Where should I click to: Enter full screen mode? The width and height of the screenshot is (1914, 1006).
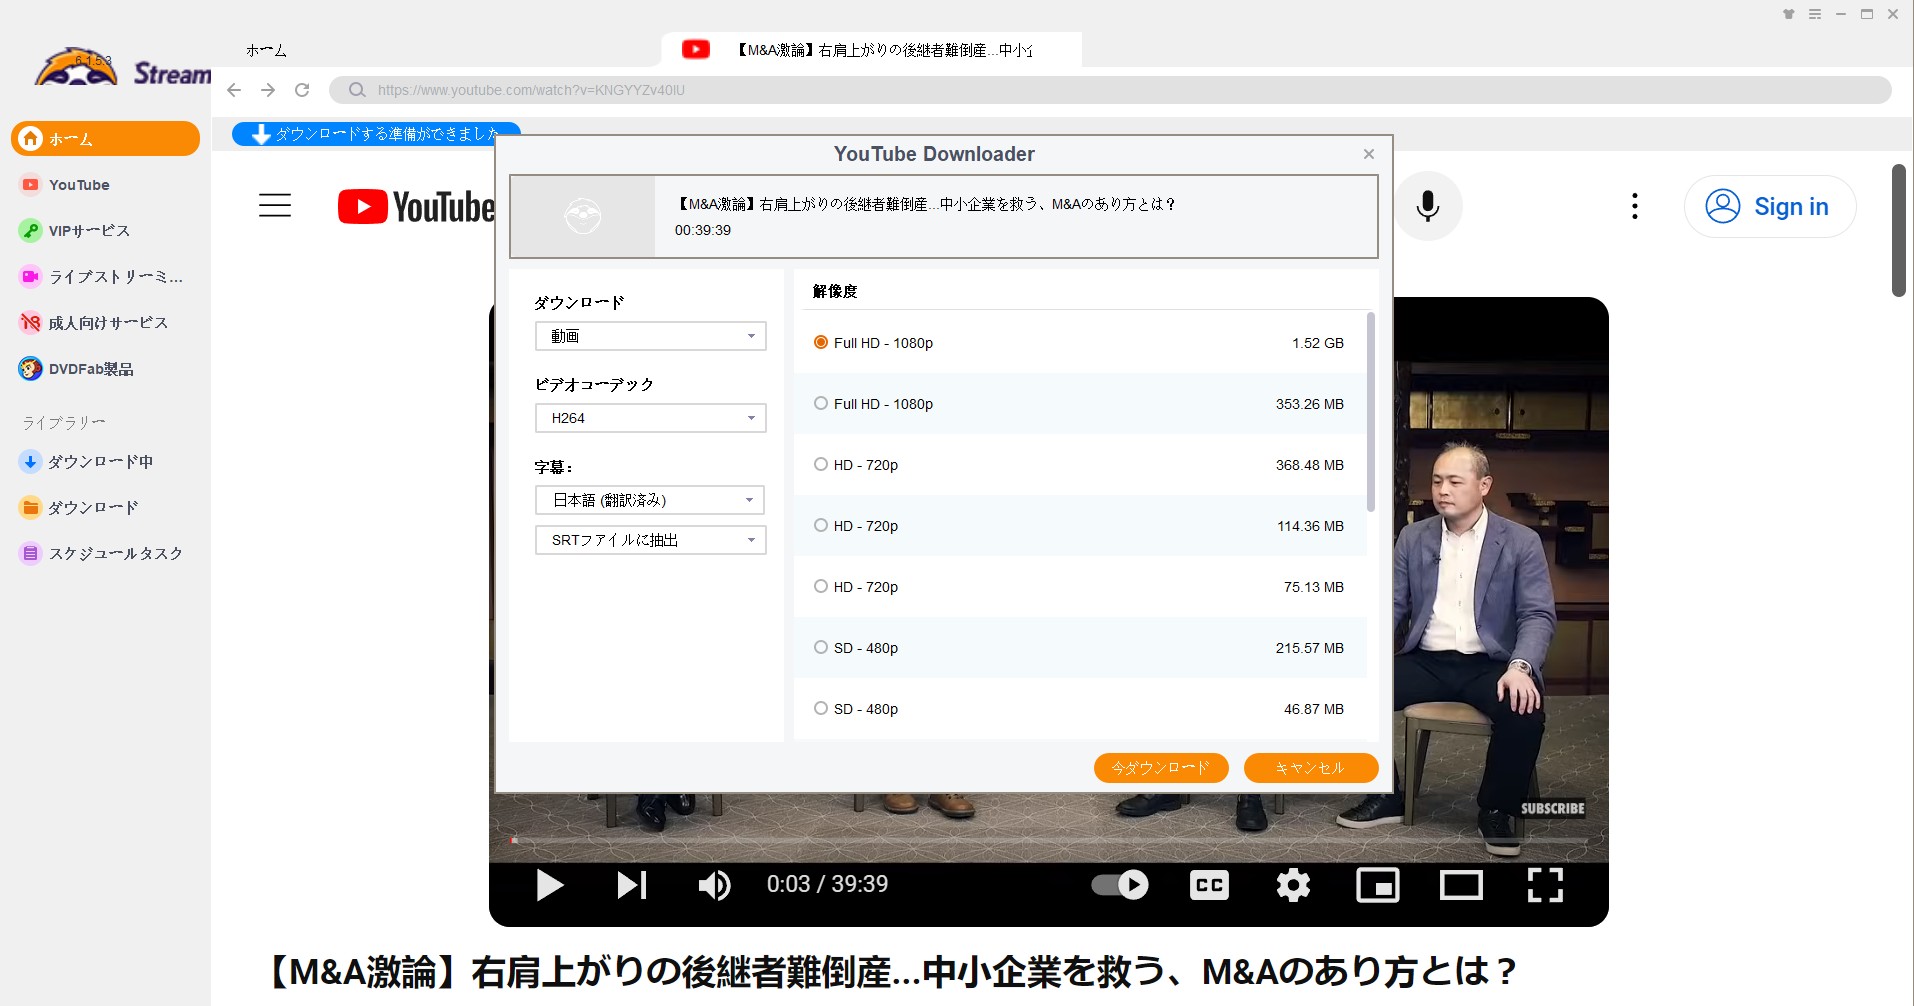point(1545,885)
